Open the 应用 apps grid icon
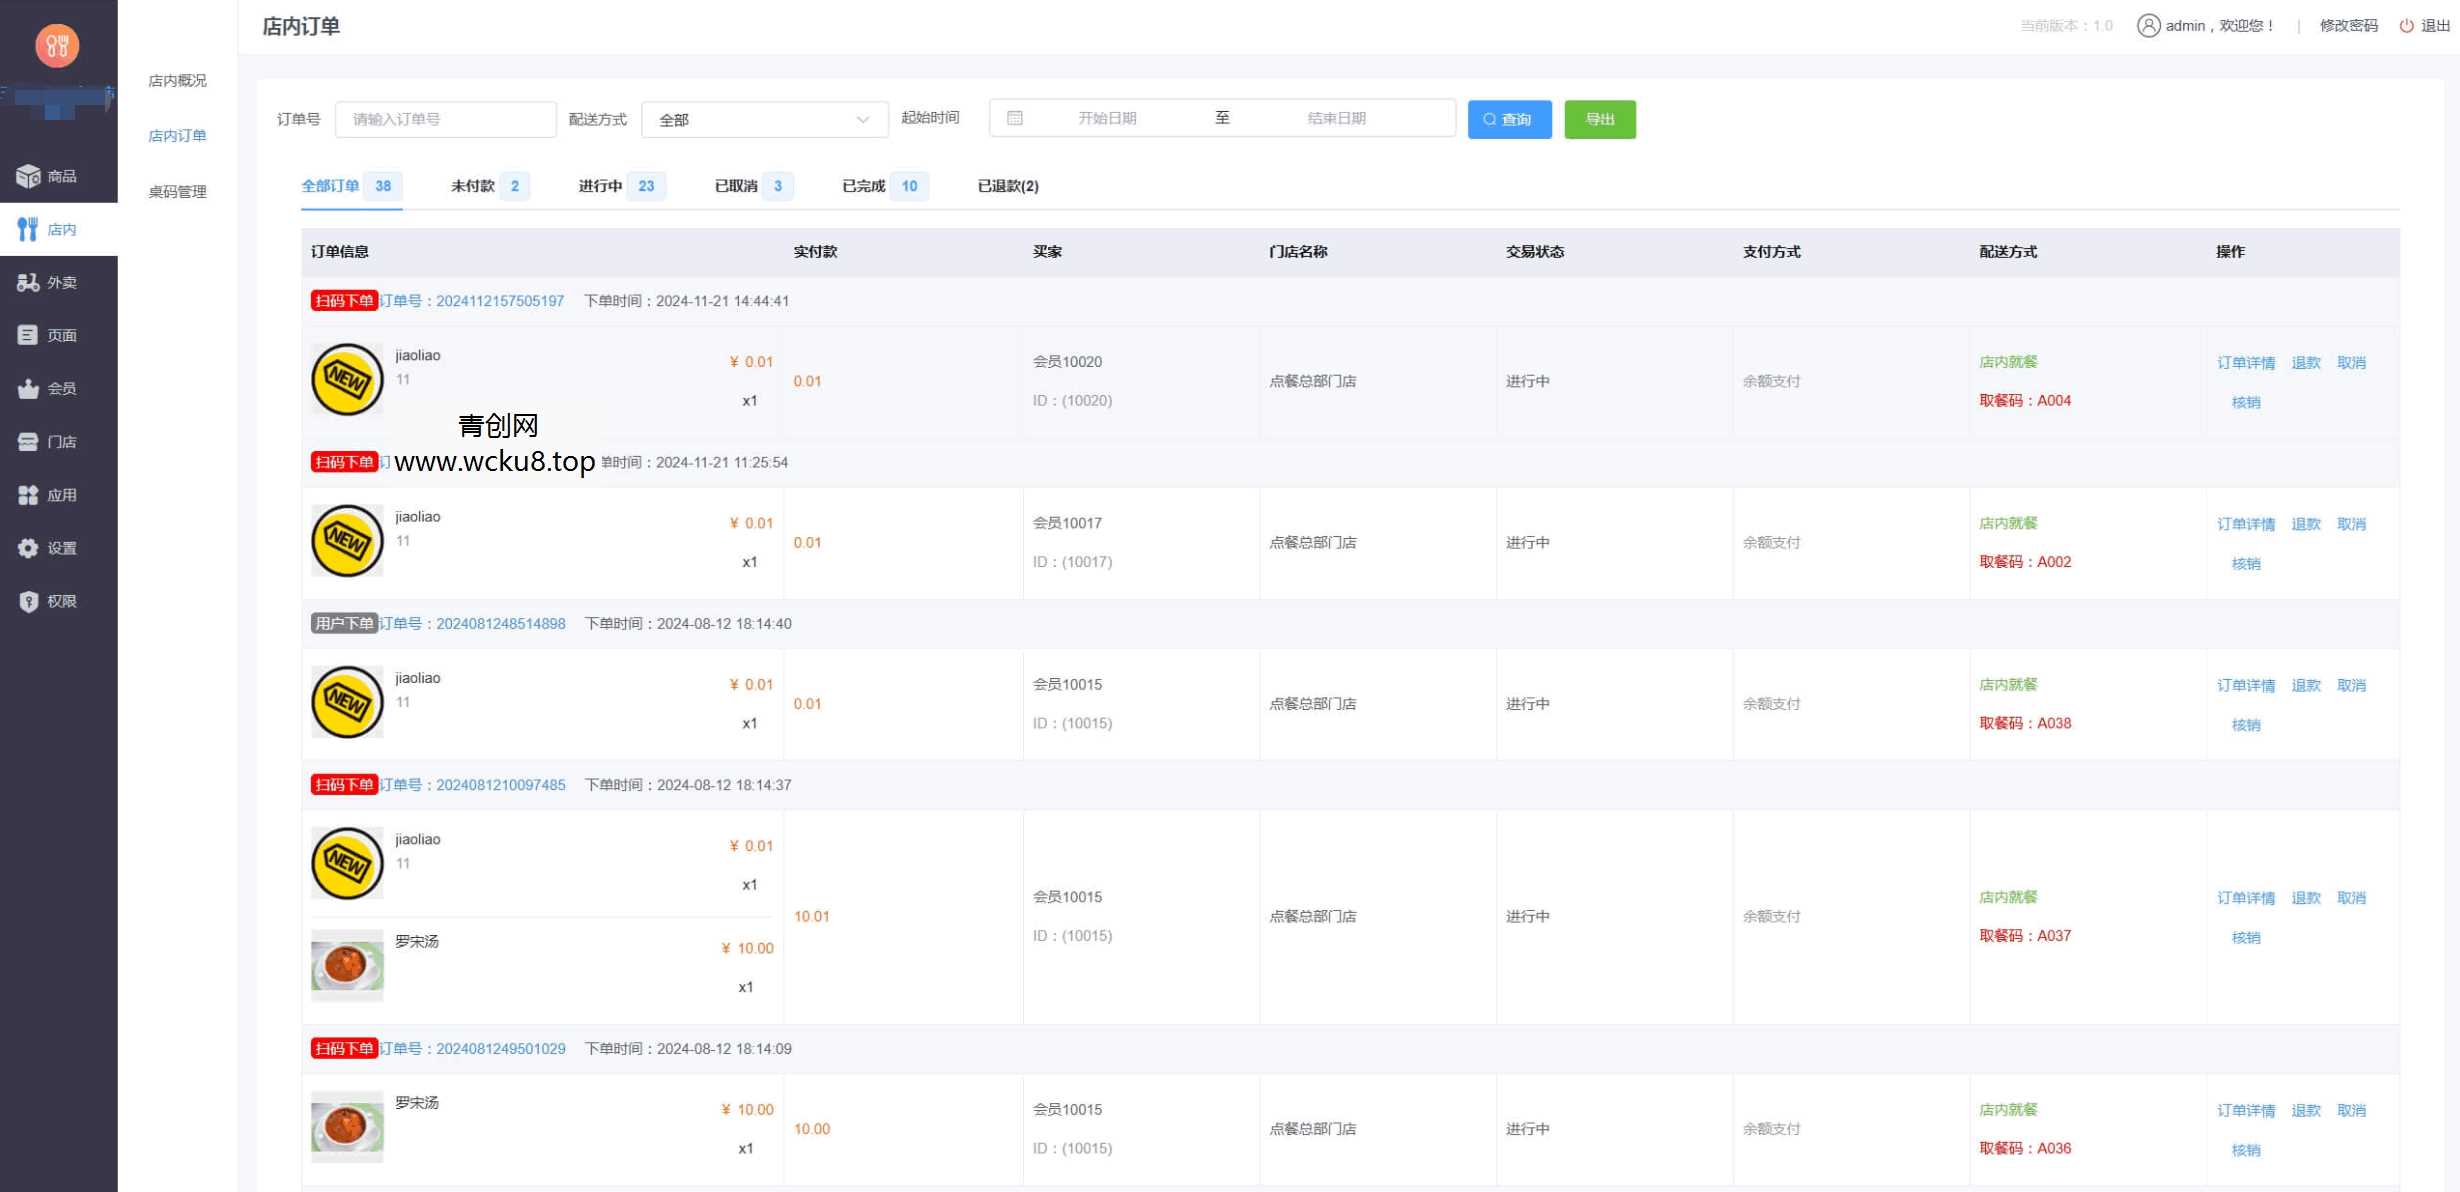 (28, 495)
